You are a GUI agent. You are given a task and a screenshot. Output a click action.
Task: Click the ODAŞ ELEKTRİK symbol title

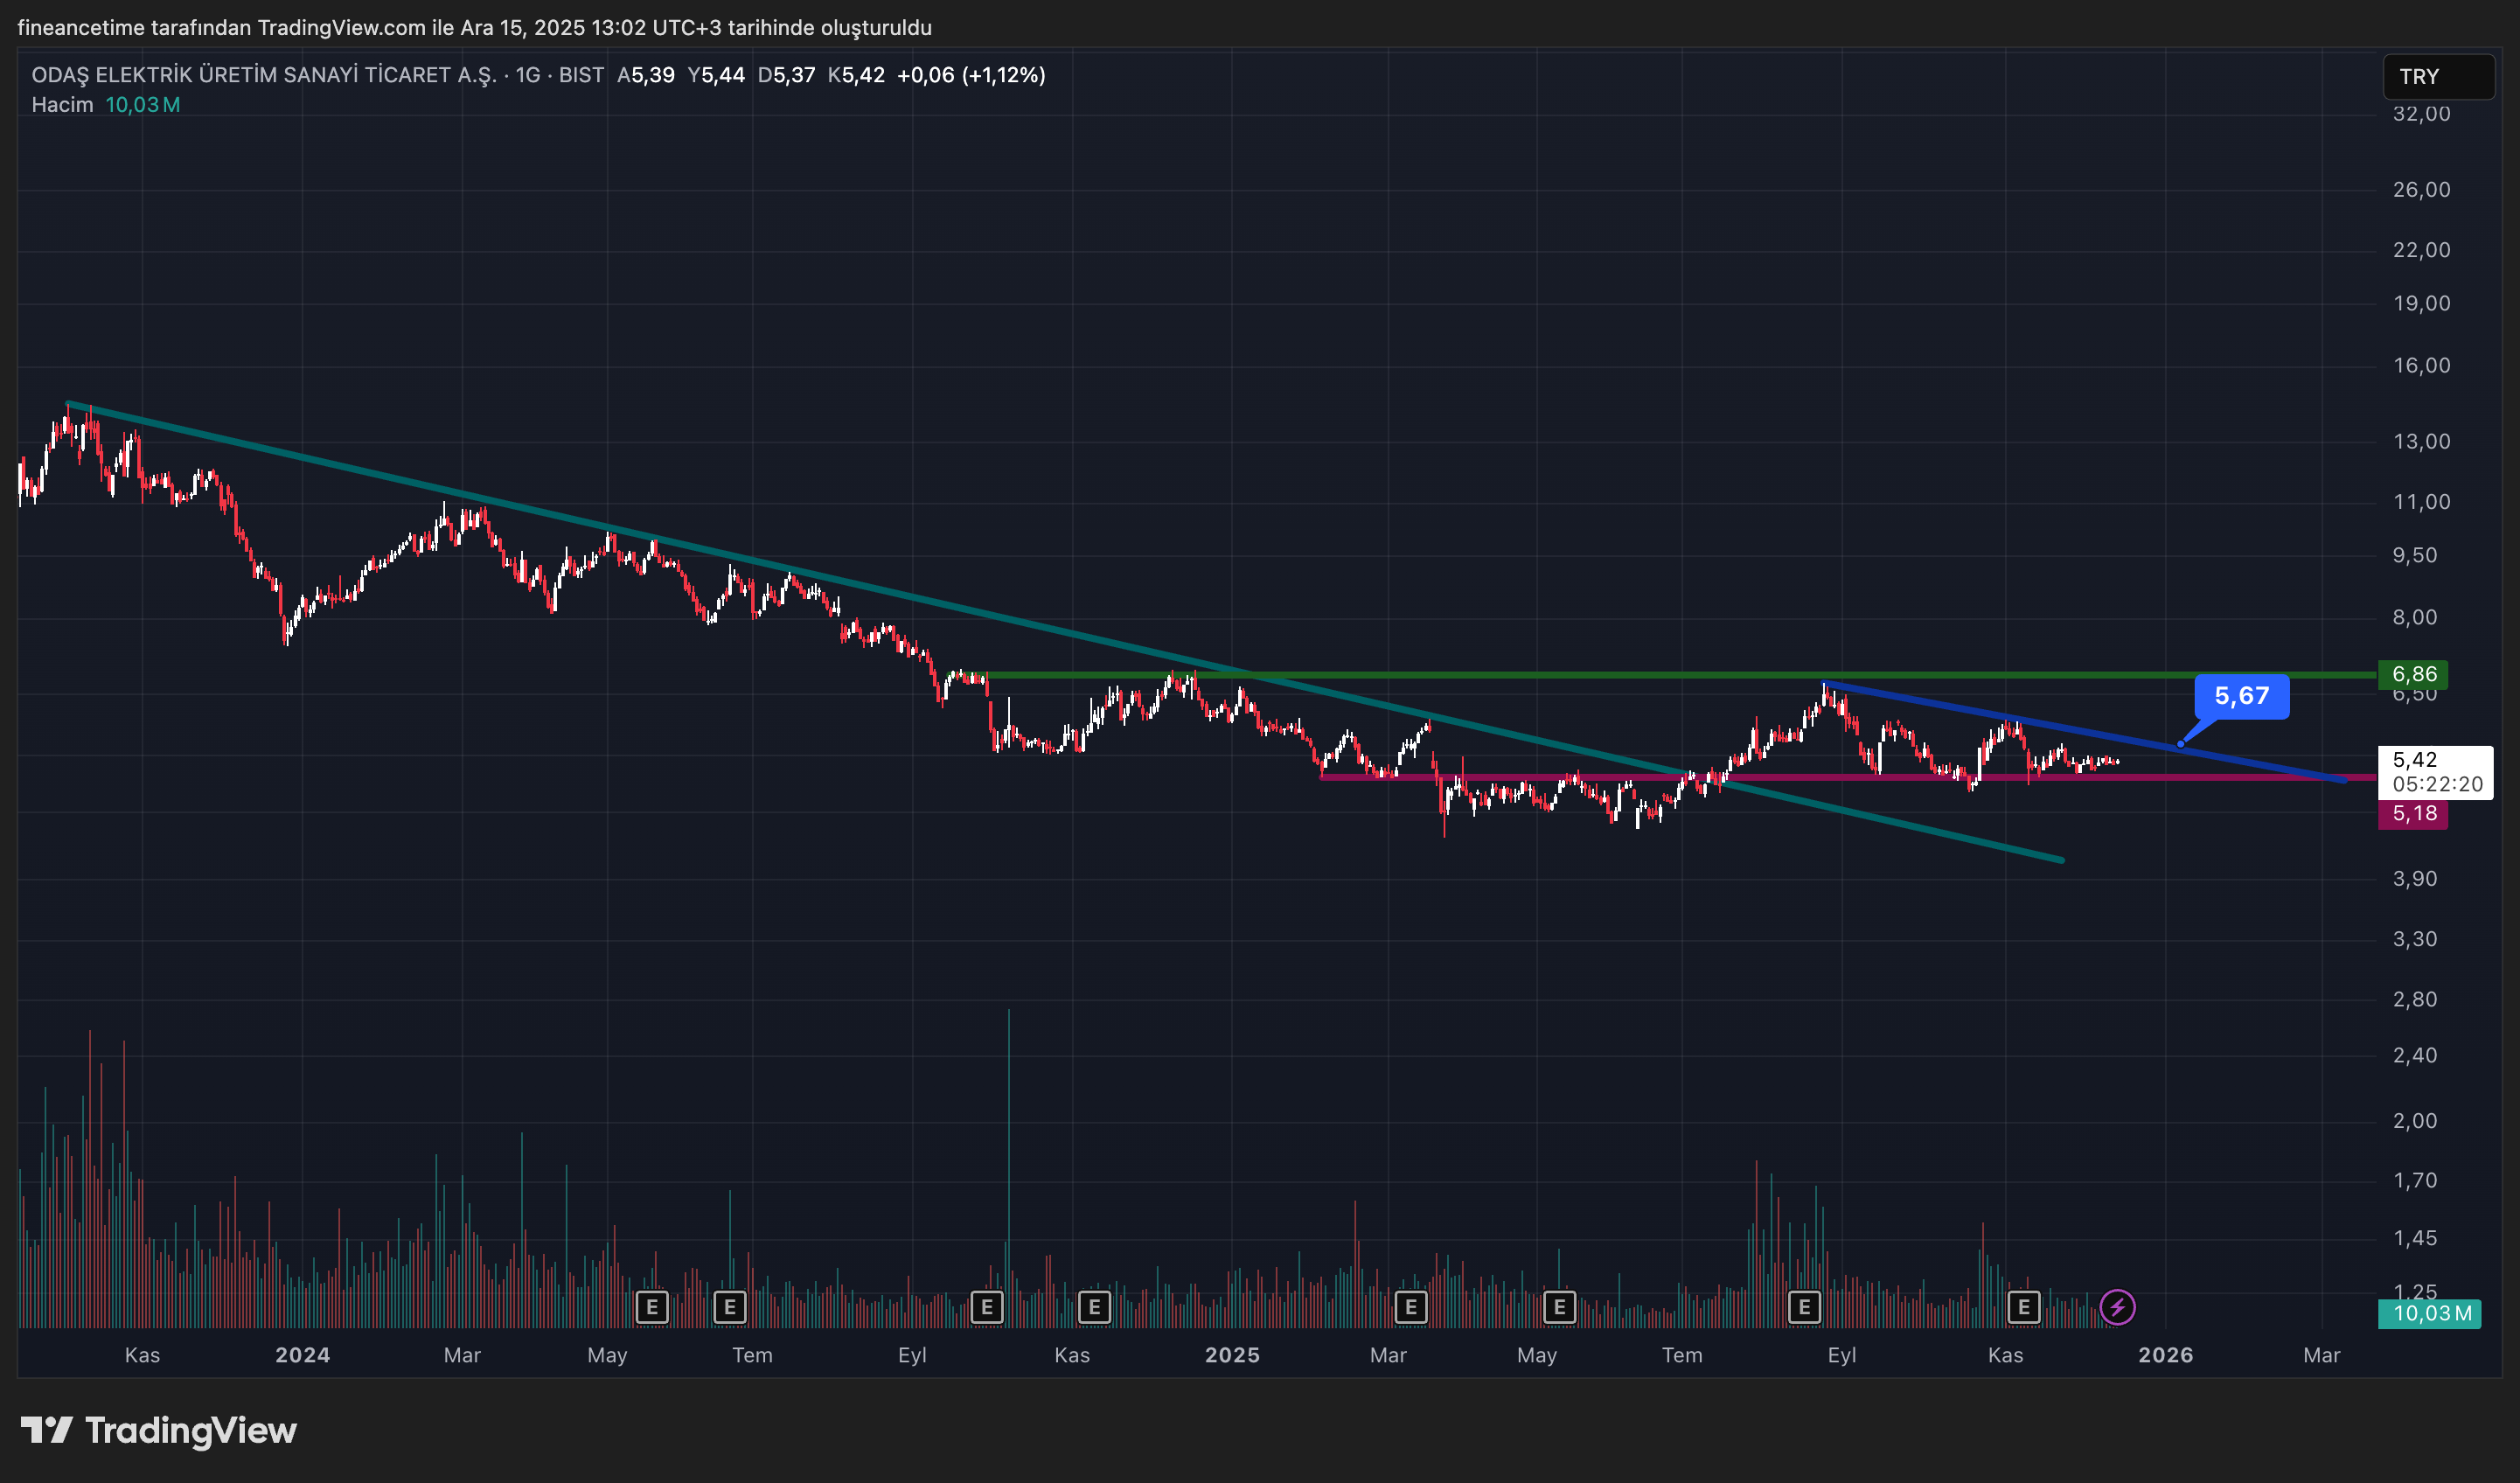click(x=264, y=75)
